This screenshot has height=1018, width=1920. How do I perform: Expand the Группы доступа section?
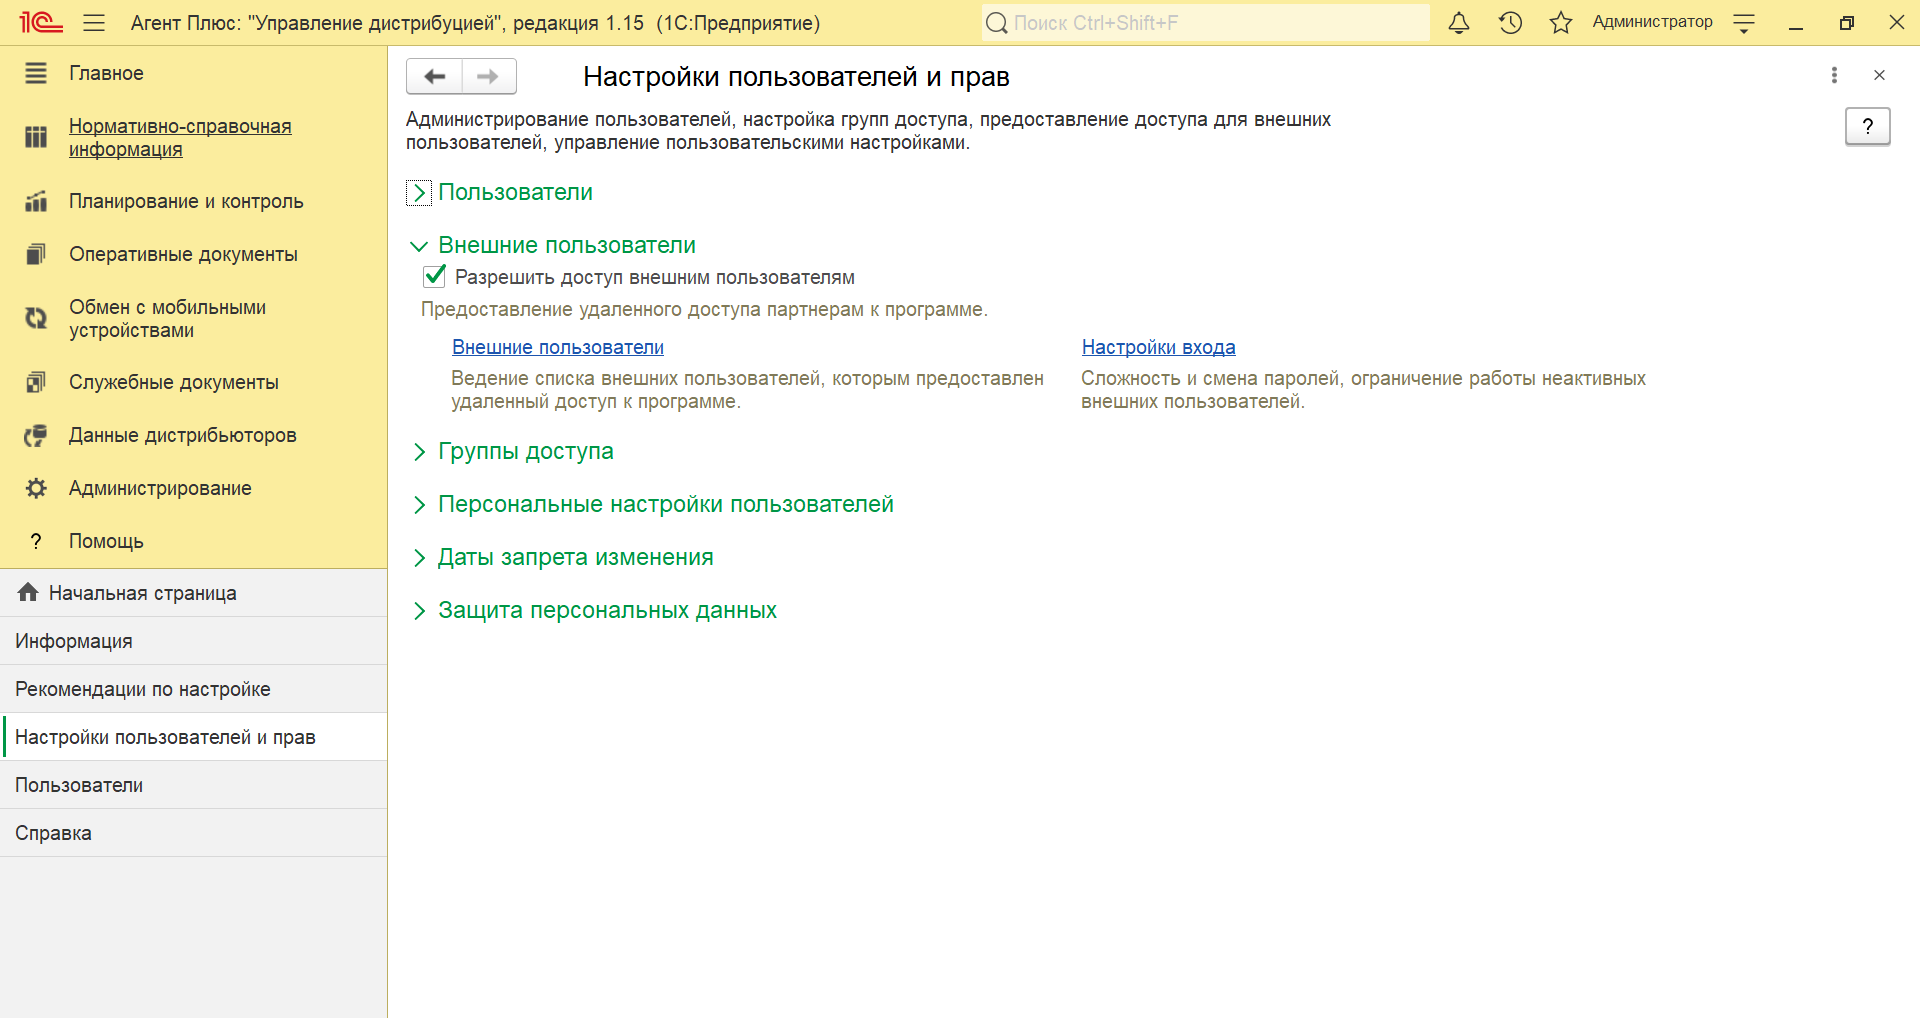click(x=419, y=452)
